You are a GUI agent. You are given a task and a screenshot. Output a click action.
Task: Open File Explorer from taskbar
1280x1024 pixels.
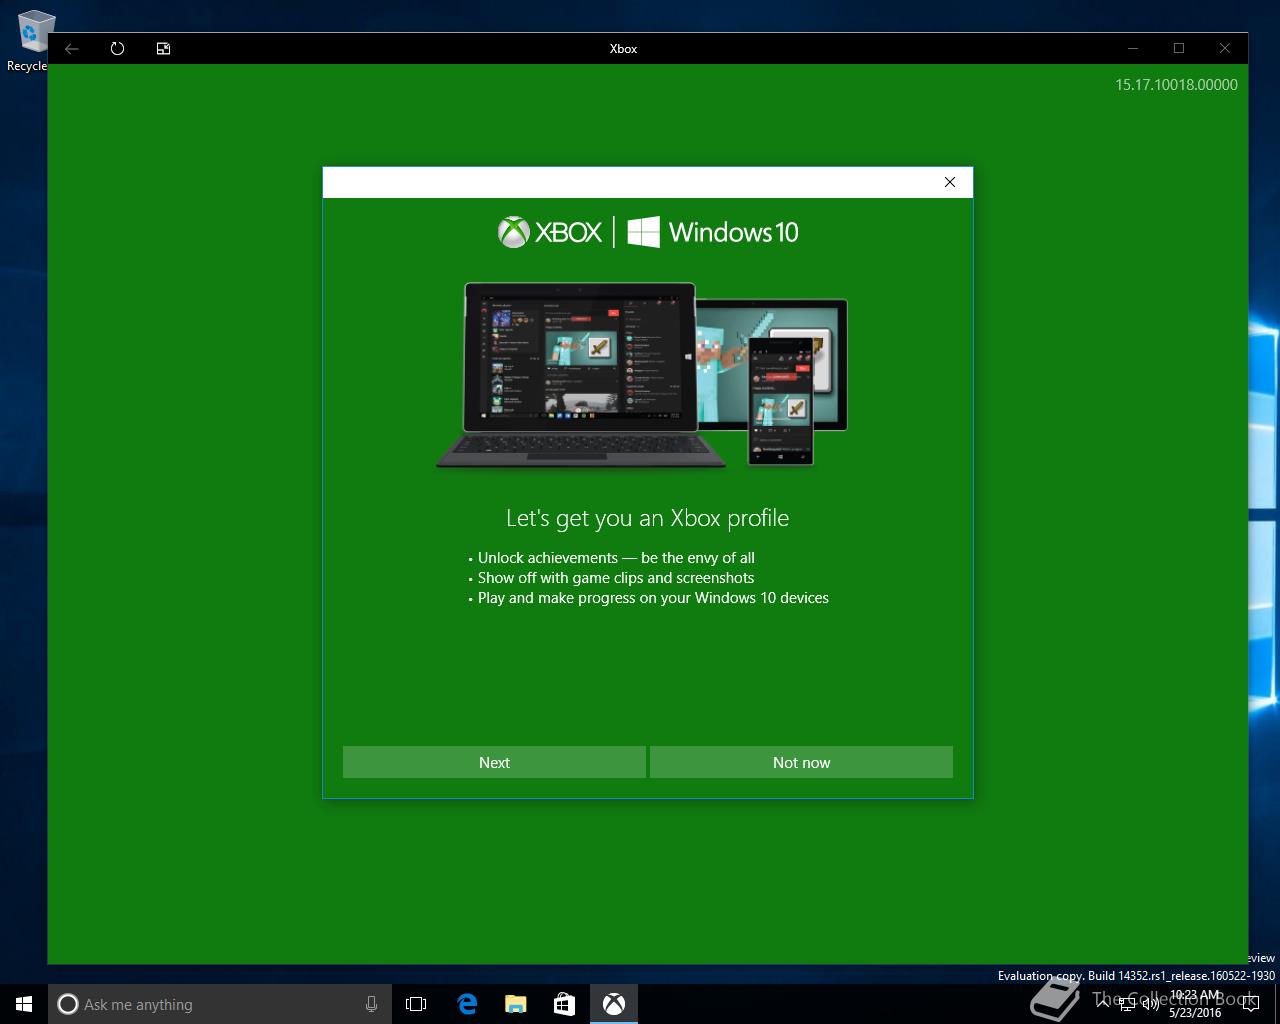(x=515, y=1004)
